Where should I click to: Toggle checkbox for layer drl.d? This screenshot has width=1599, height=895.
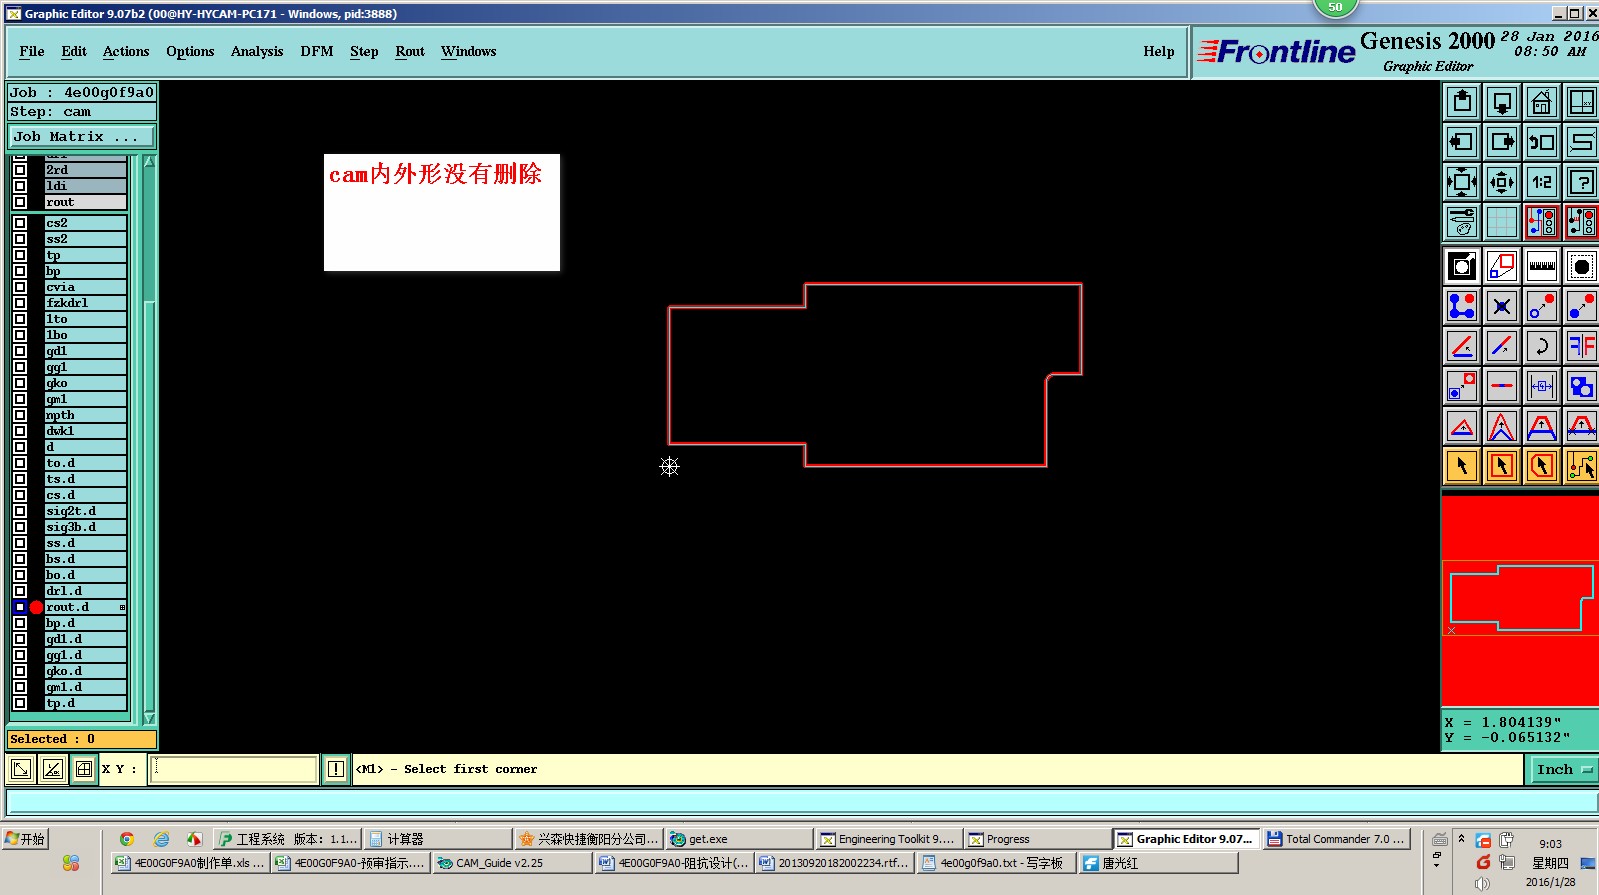(20, 591)
